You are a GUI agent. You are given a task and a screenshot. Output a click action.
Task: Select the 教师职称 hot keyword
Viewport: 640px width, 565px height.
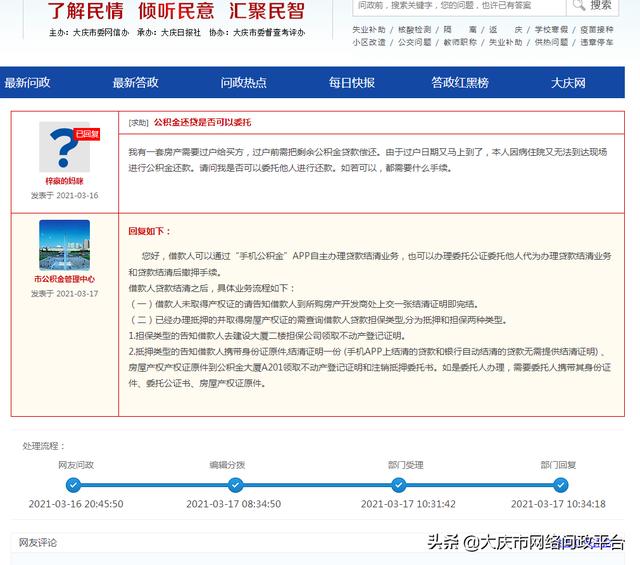click(x=460, y=42)
